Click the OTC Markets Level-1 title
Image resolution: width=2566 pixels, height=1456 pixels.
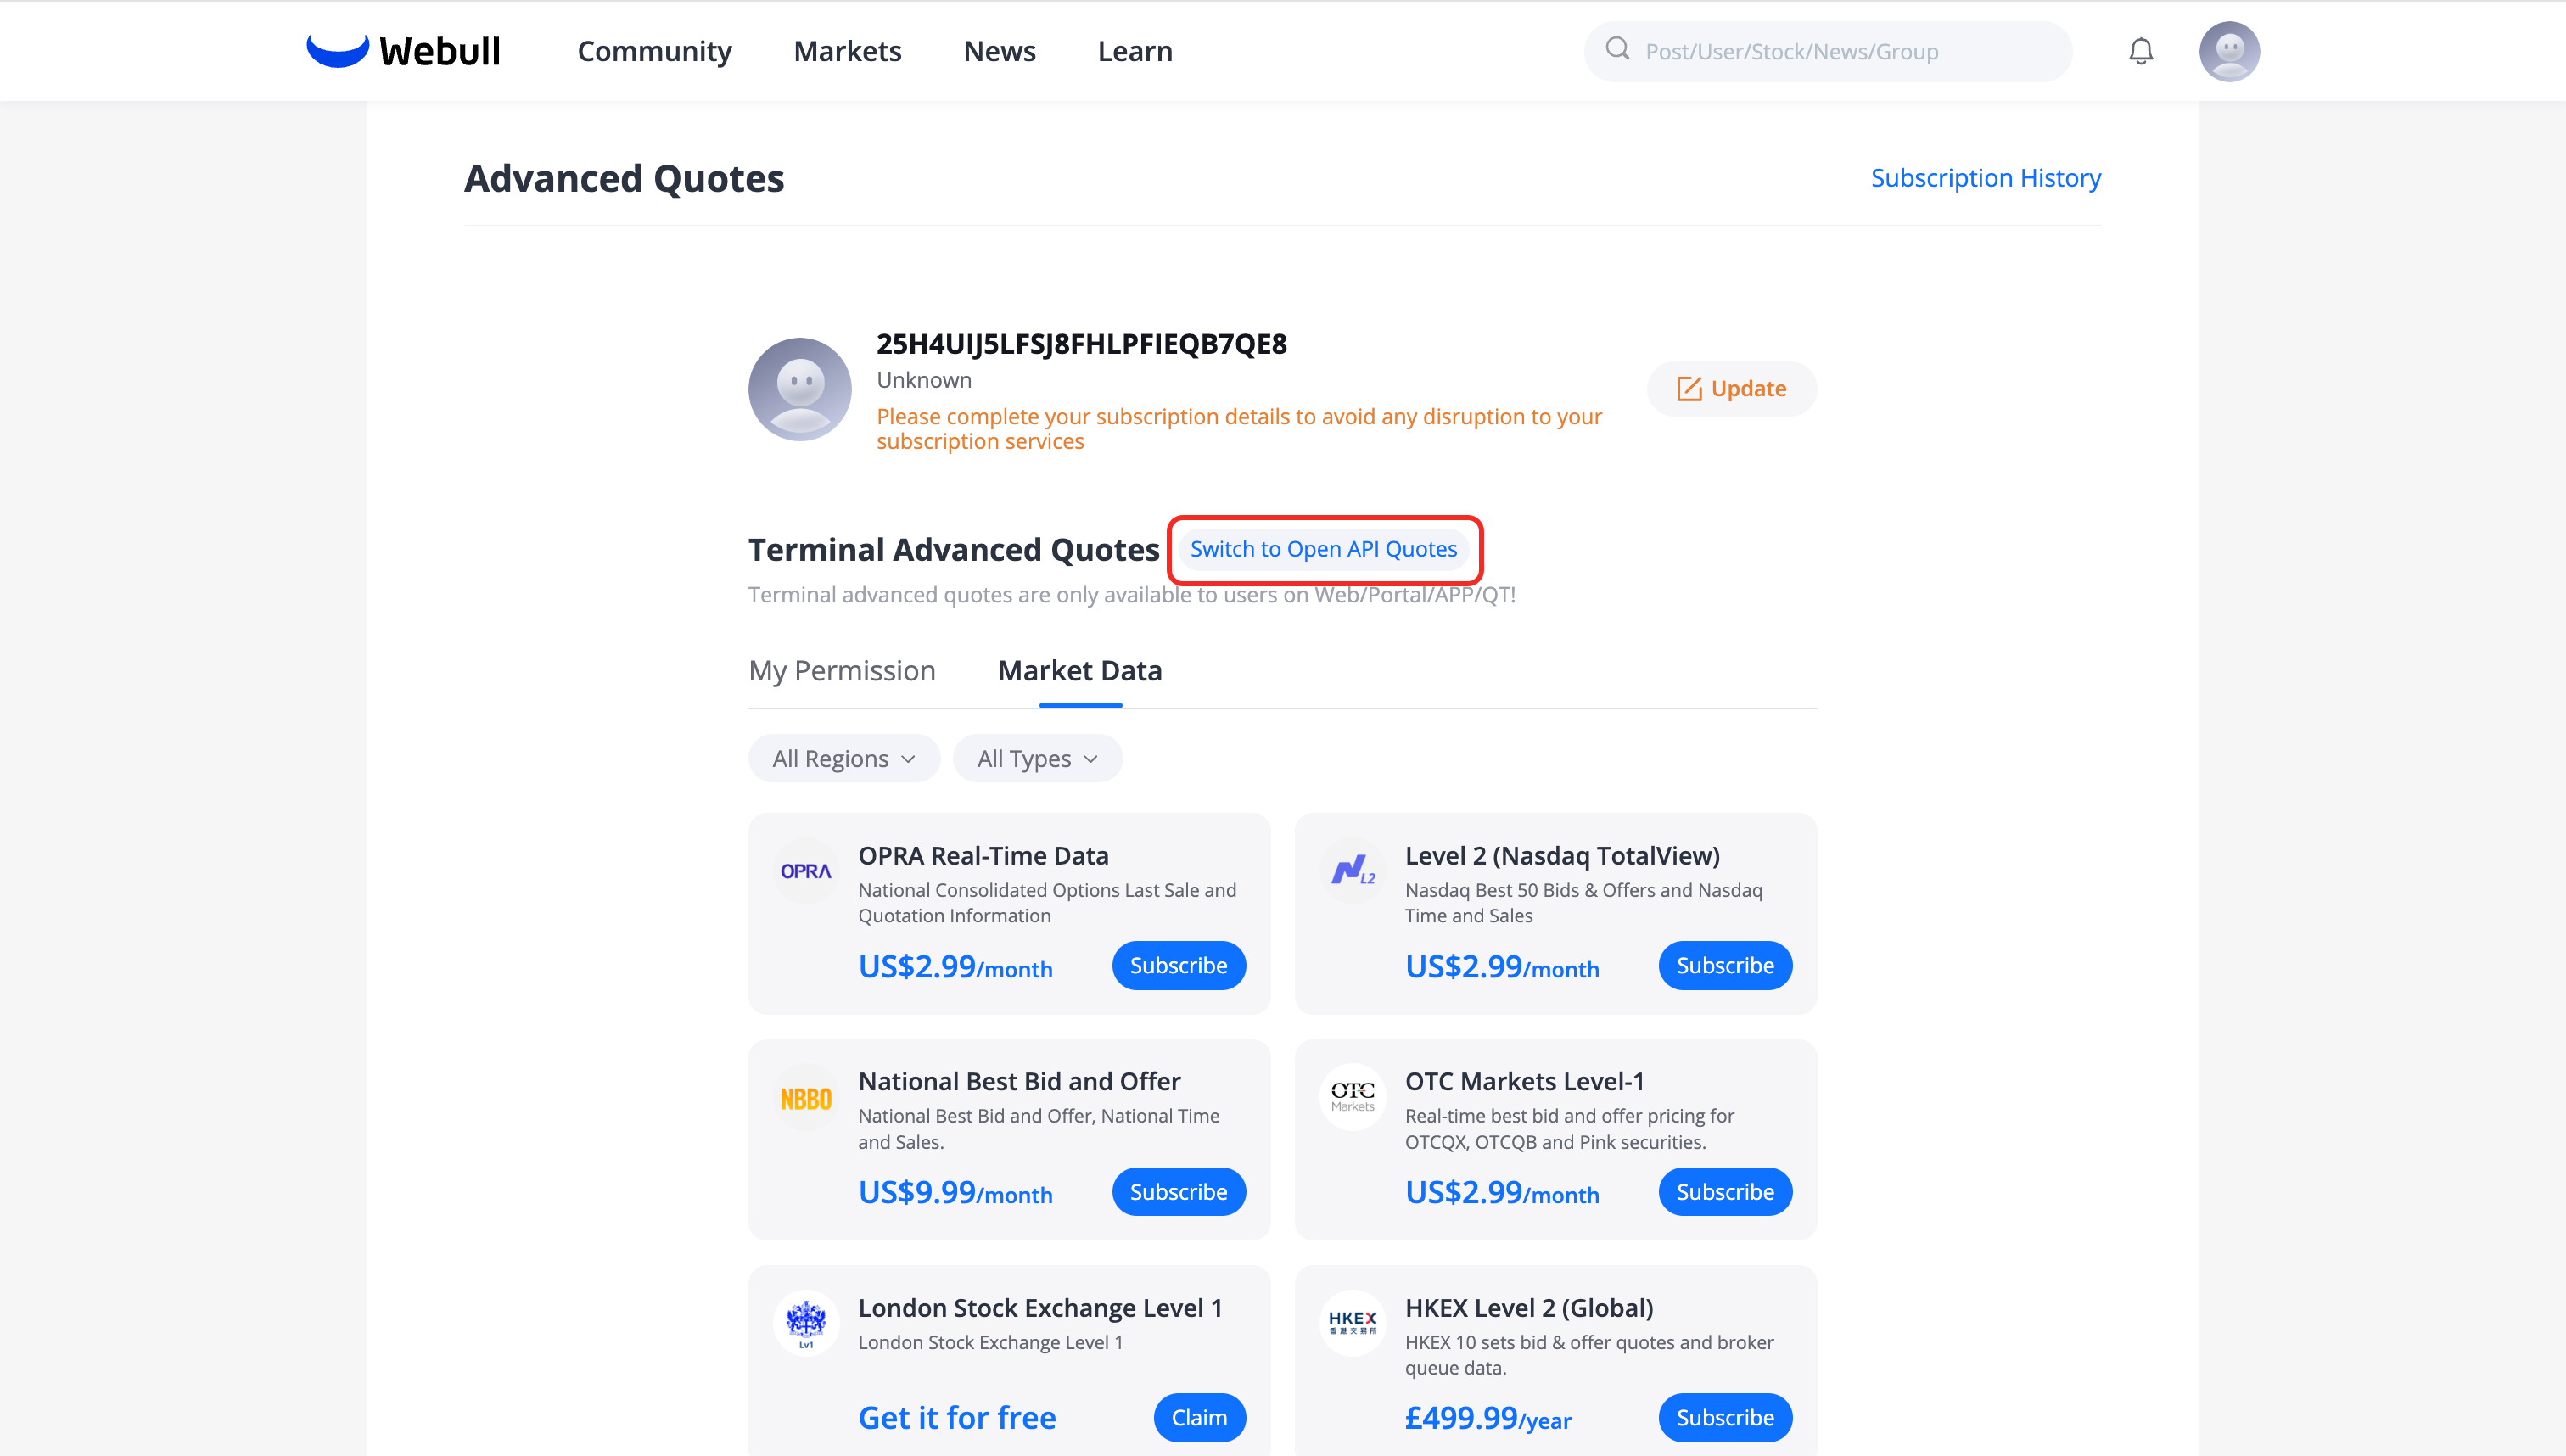point(1525,1082)
